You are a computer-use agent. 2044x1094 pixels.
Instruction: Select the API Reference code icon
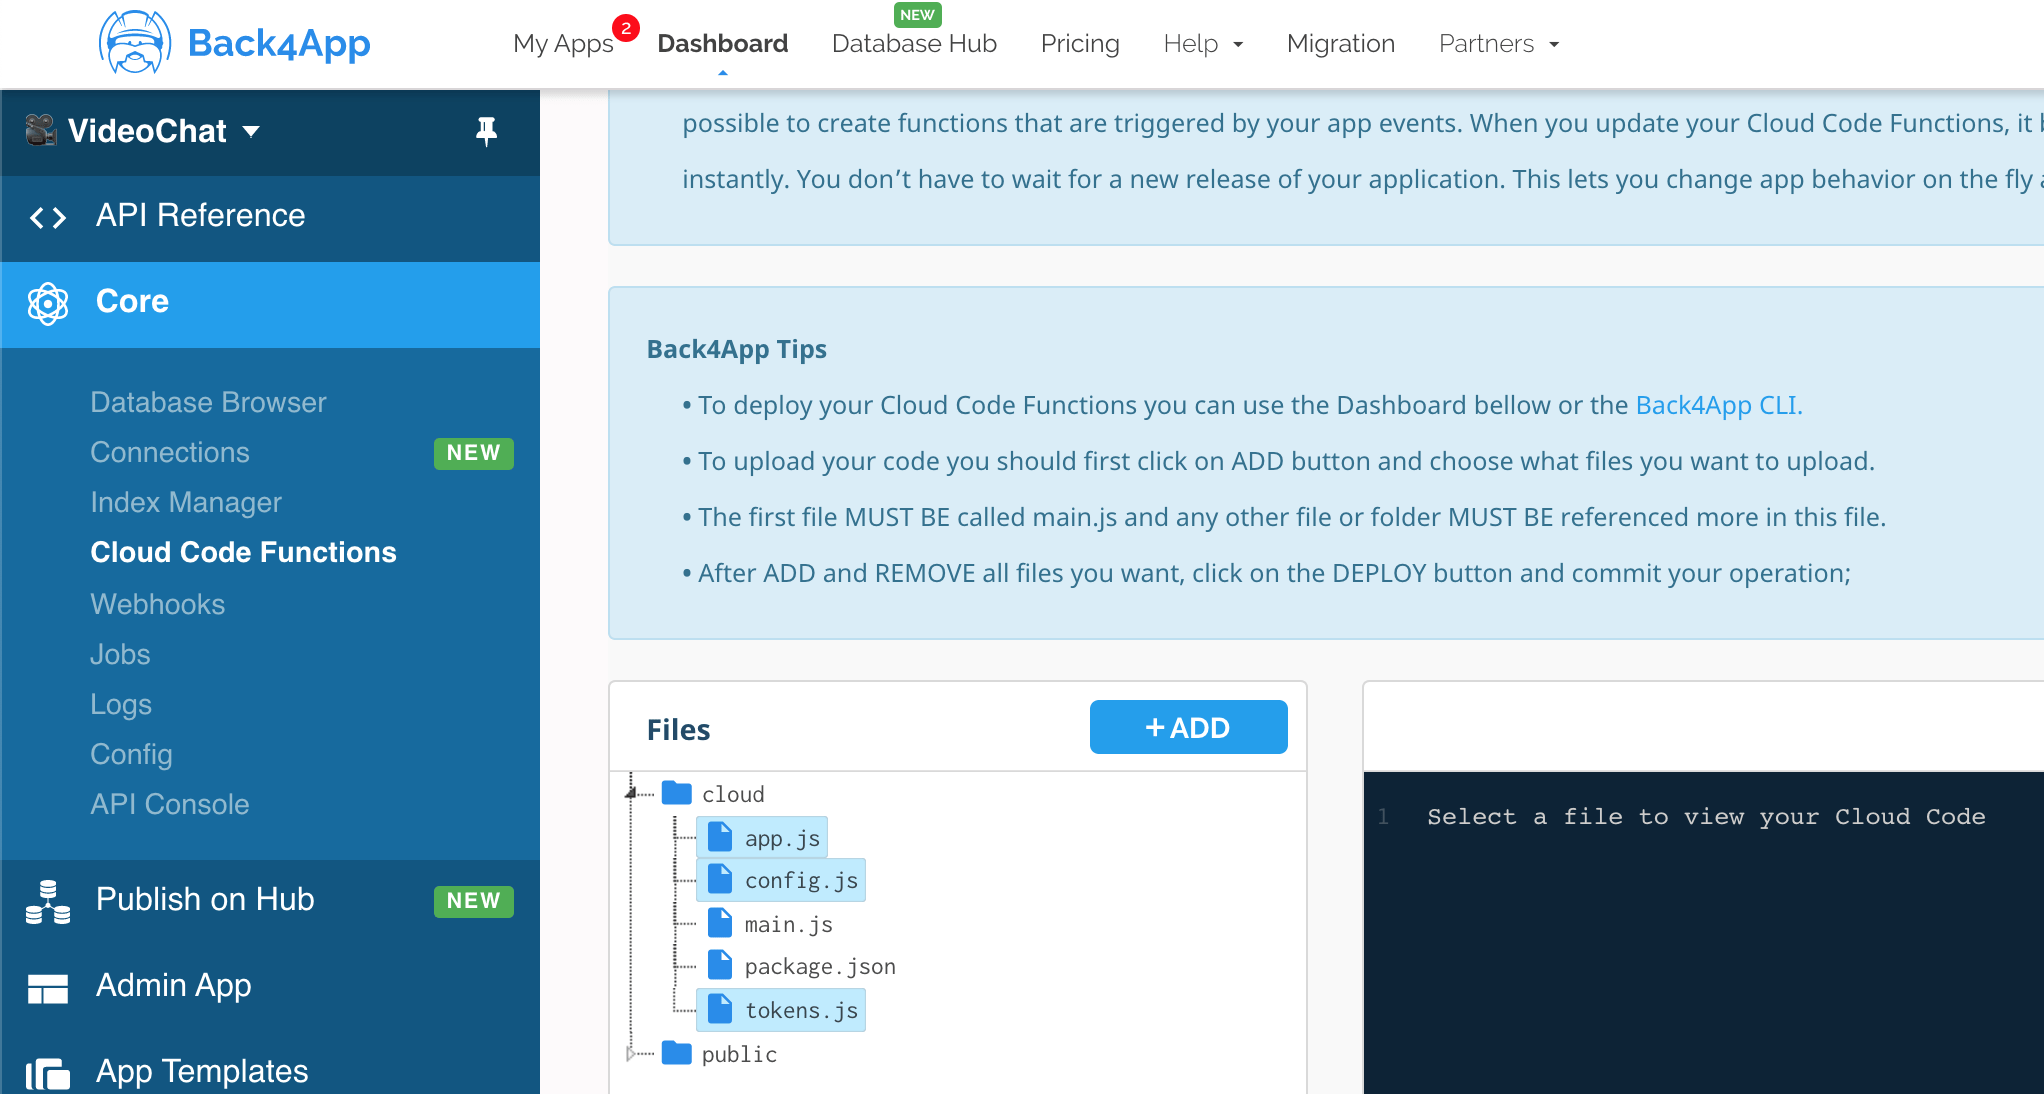[46, 217]
